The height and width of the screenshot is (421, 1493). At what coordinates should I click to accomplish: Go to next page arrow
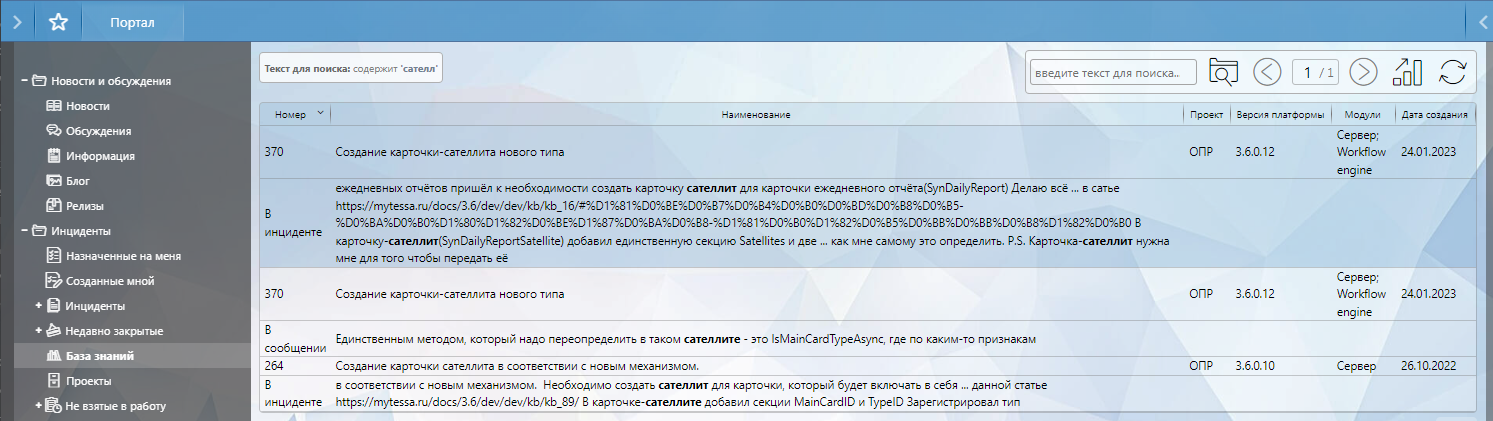pyautogui.click(x=1363, y=72)
